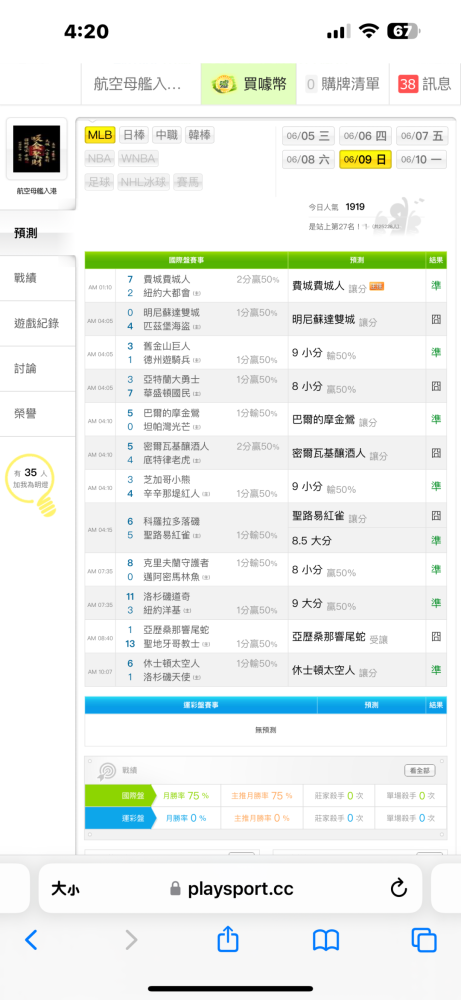Viewport: 461px width, 1000px height.
Task: Click the 看全部 button
Action: pos(420,770)
